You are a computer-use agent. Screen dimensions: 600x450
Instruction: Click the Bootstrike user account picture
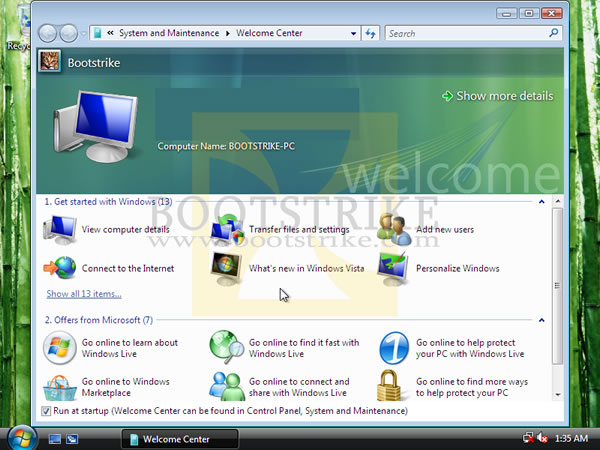[49, 61]
